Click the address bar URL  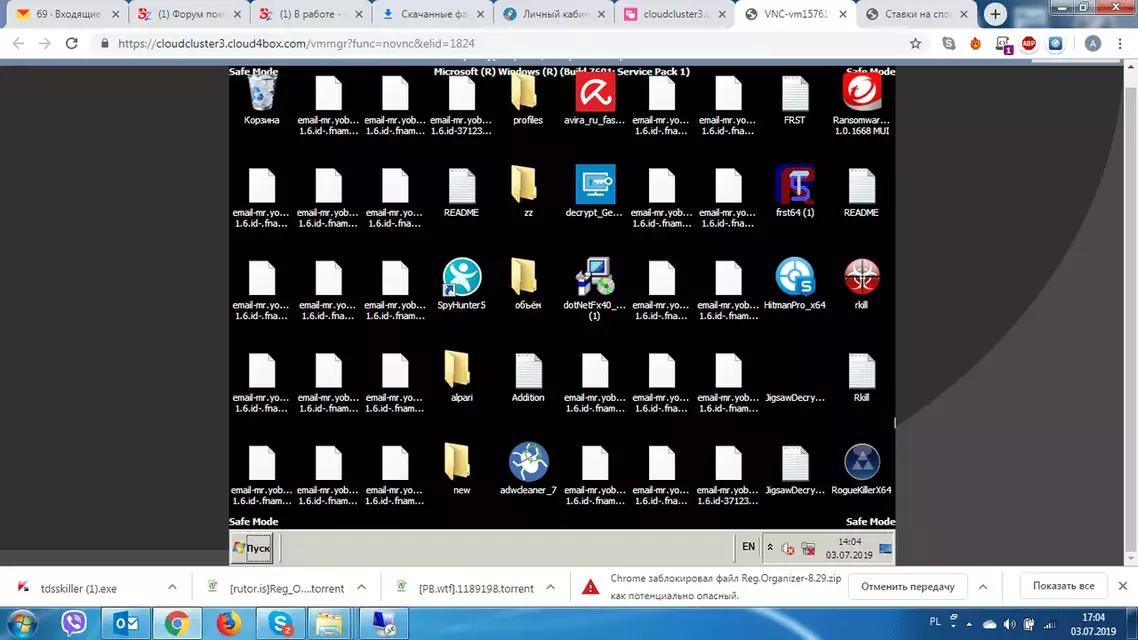(x=296, y=44)
